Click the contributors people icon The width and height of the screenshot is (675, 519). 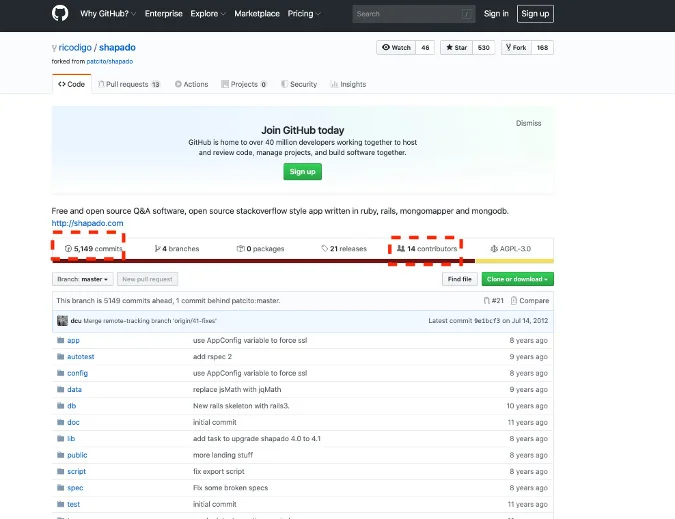[x=401, y=248]
